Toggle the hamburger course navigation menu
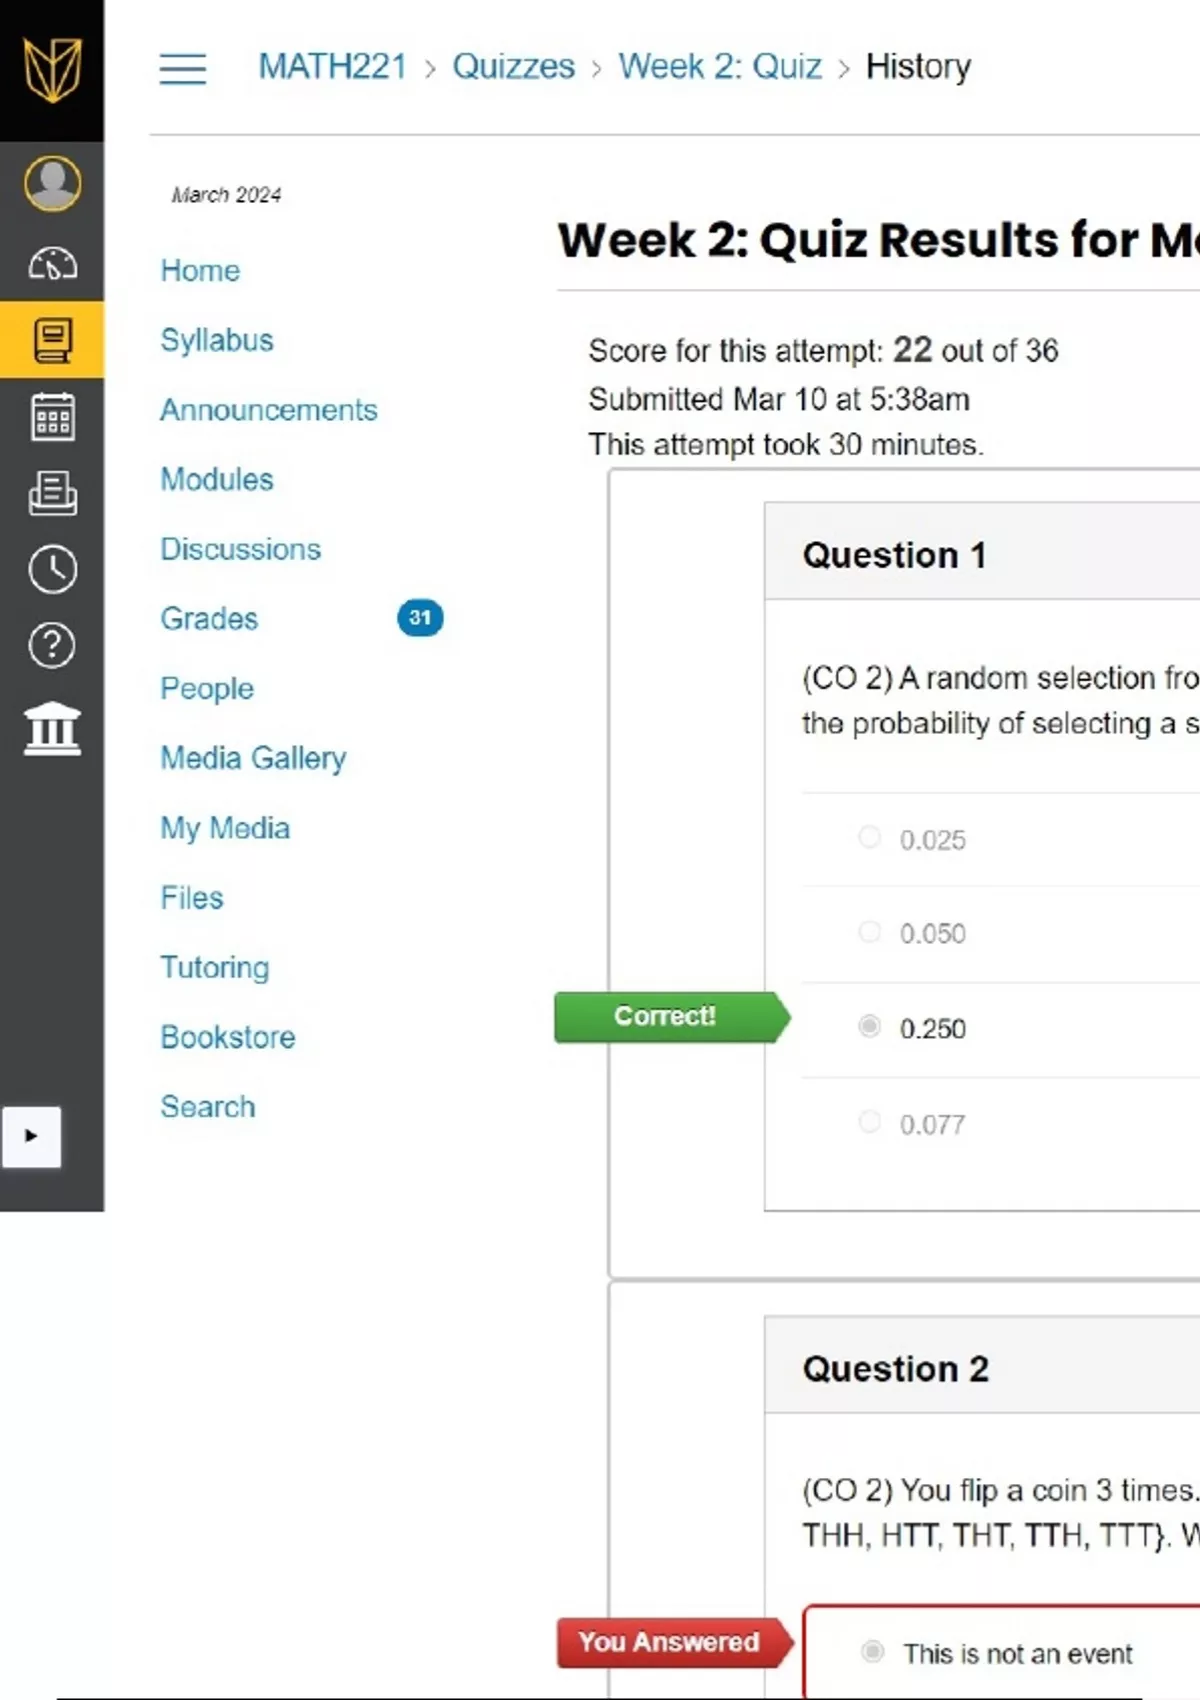This screenshot has height=1700, width=1200. [183, 68]
